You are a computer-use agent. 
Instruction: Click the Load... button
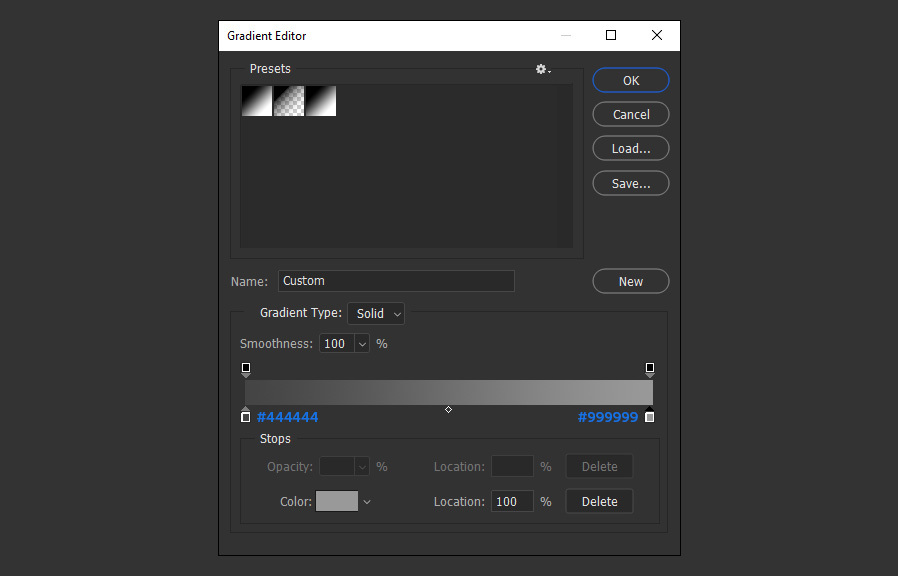click(631, 149)
